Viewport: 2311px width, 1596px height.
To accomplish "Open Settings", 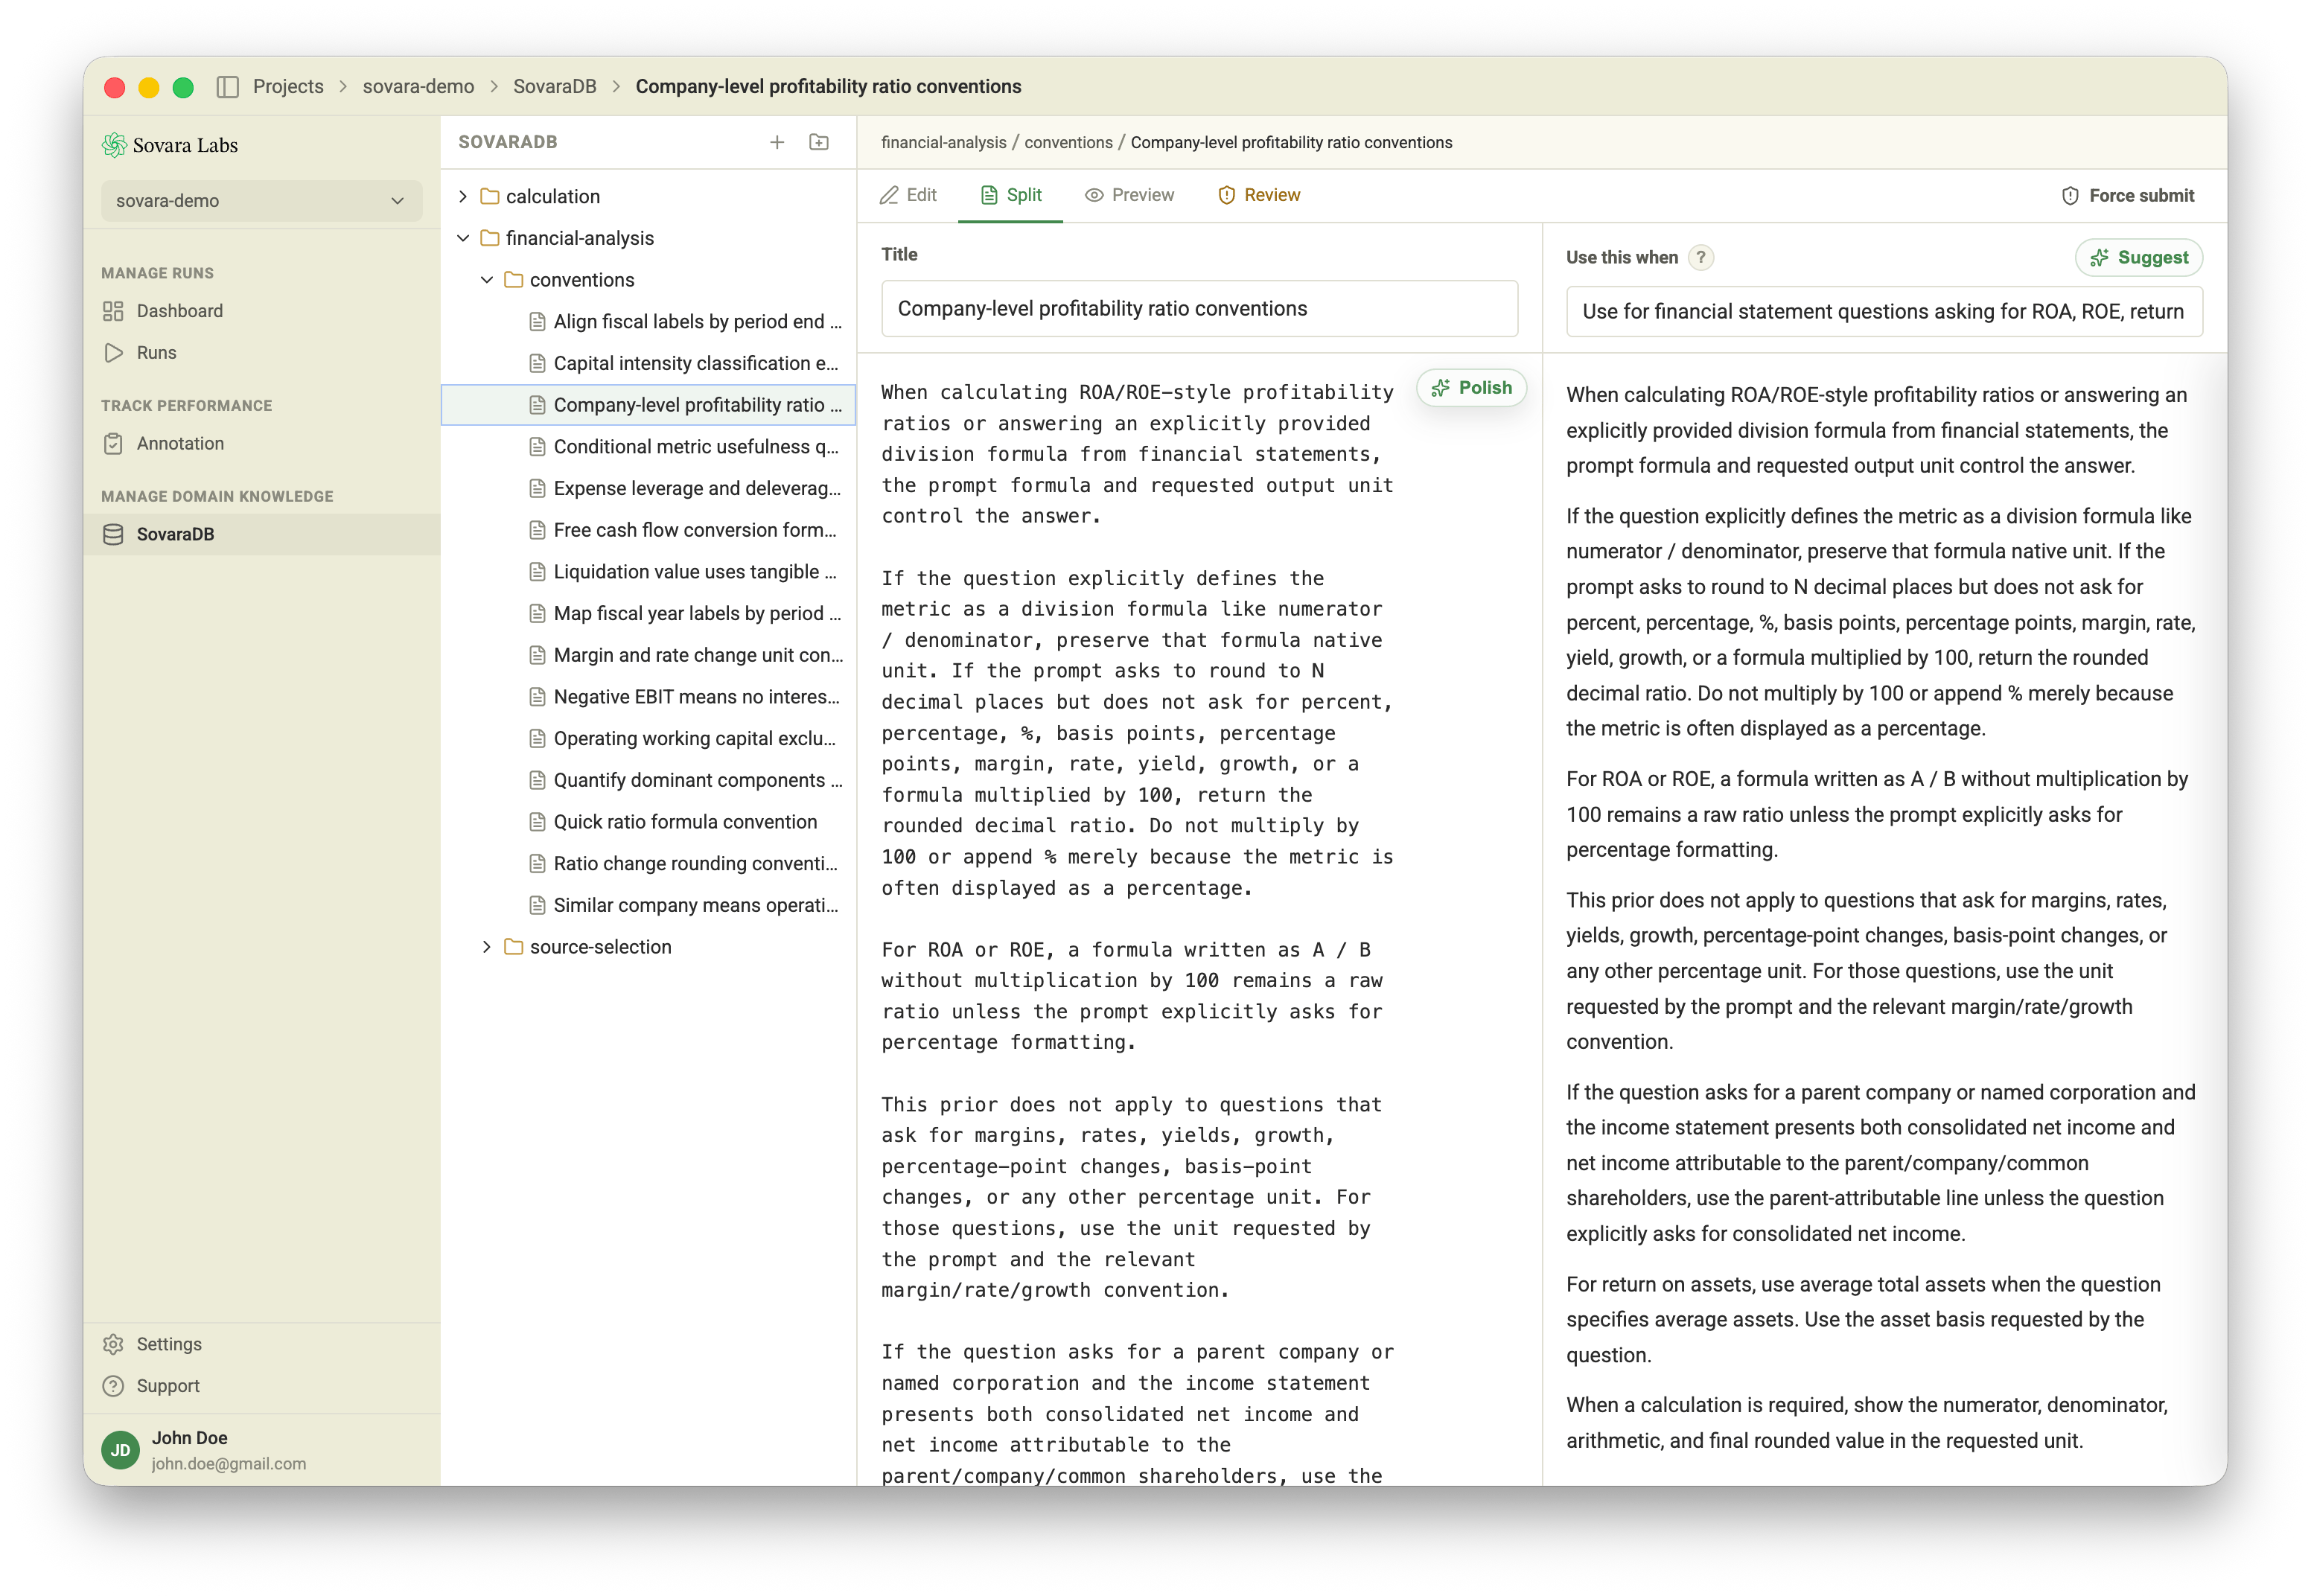I will [262, 1344].
